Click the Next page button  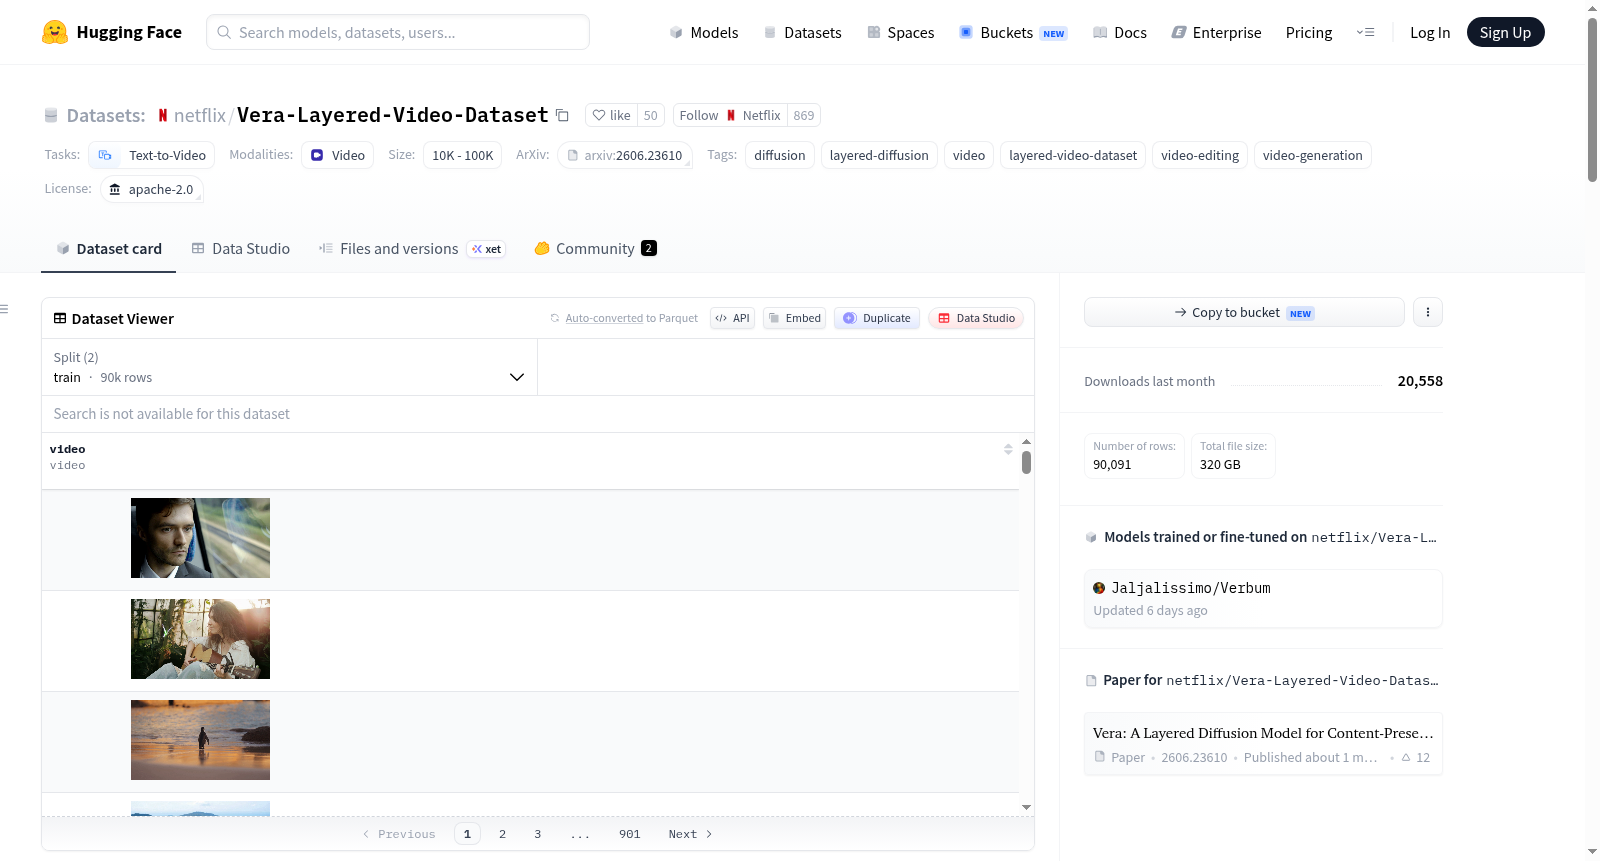tap(691, 834)
